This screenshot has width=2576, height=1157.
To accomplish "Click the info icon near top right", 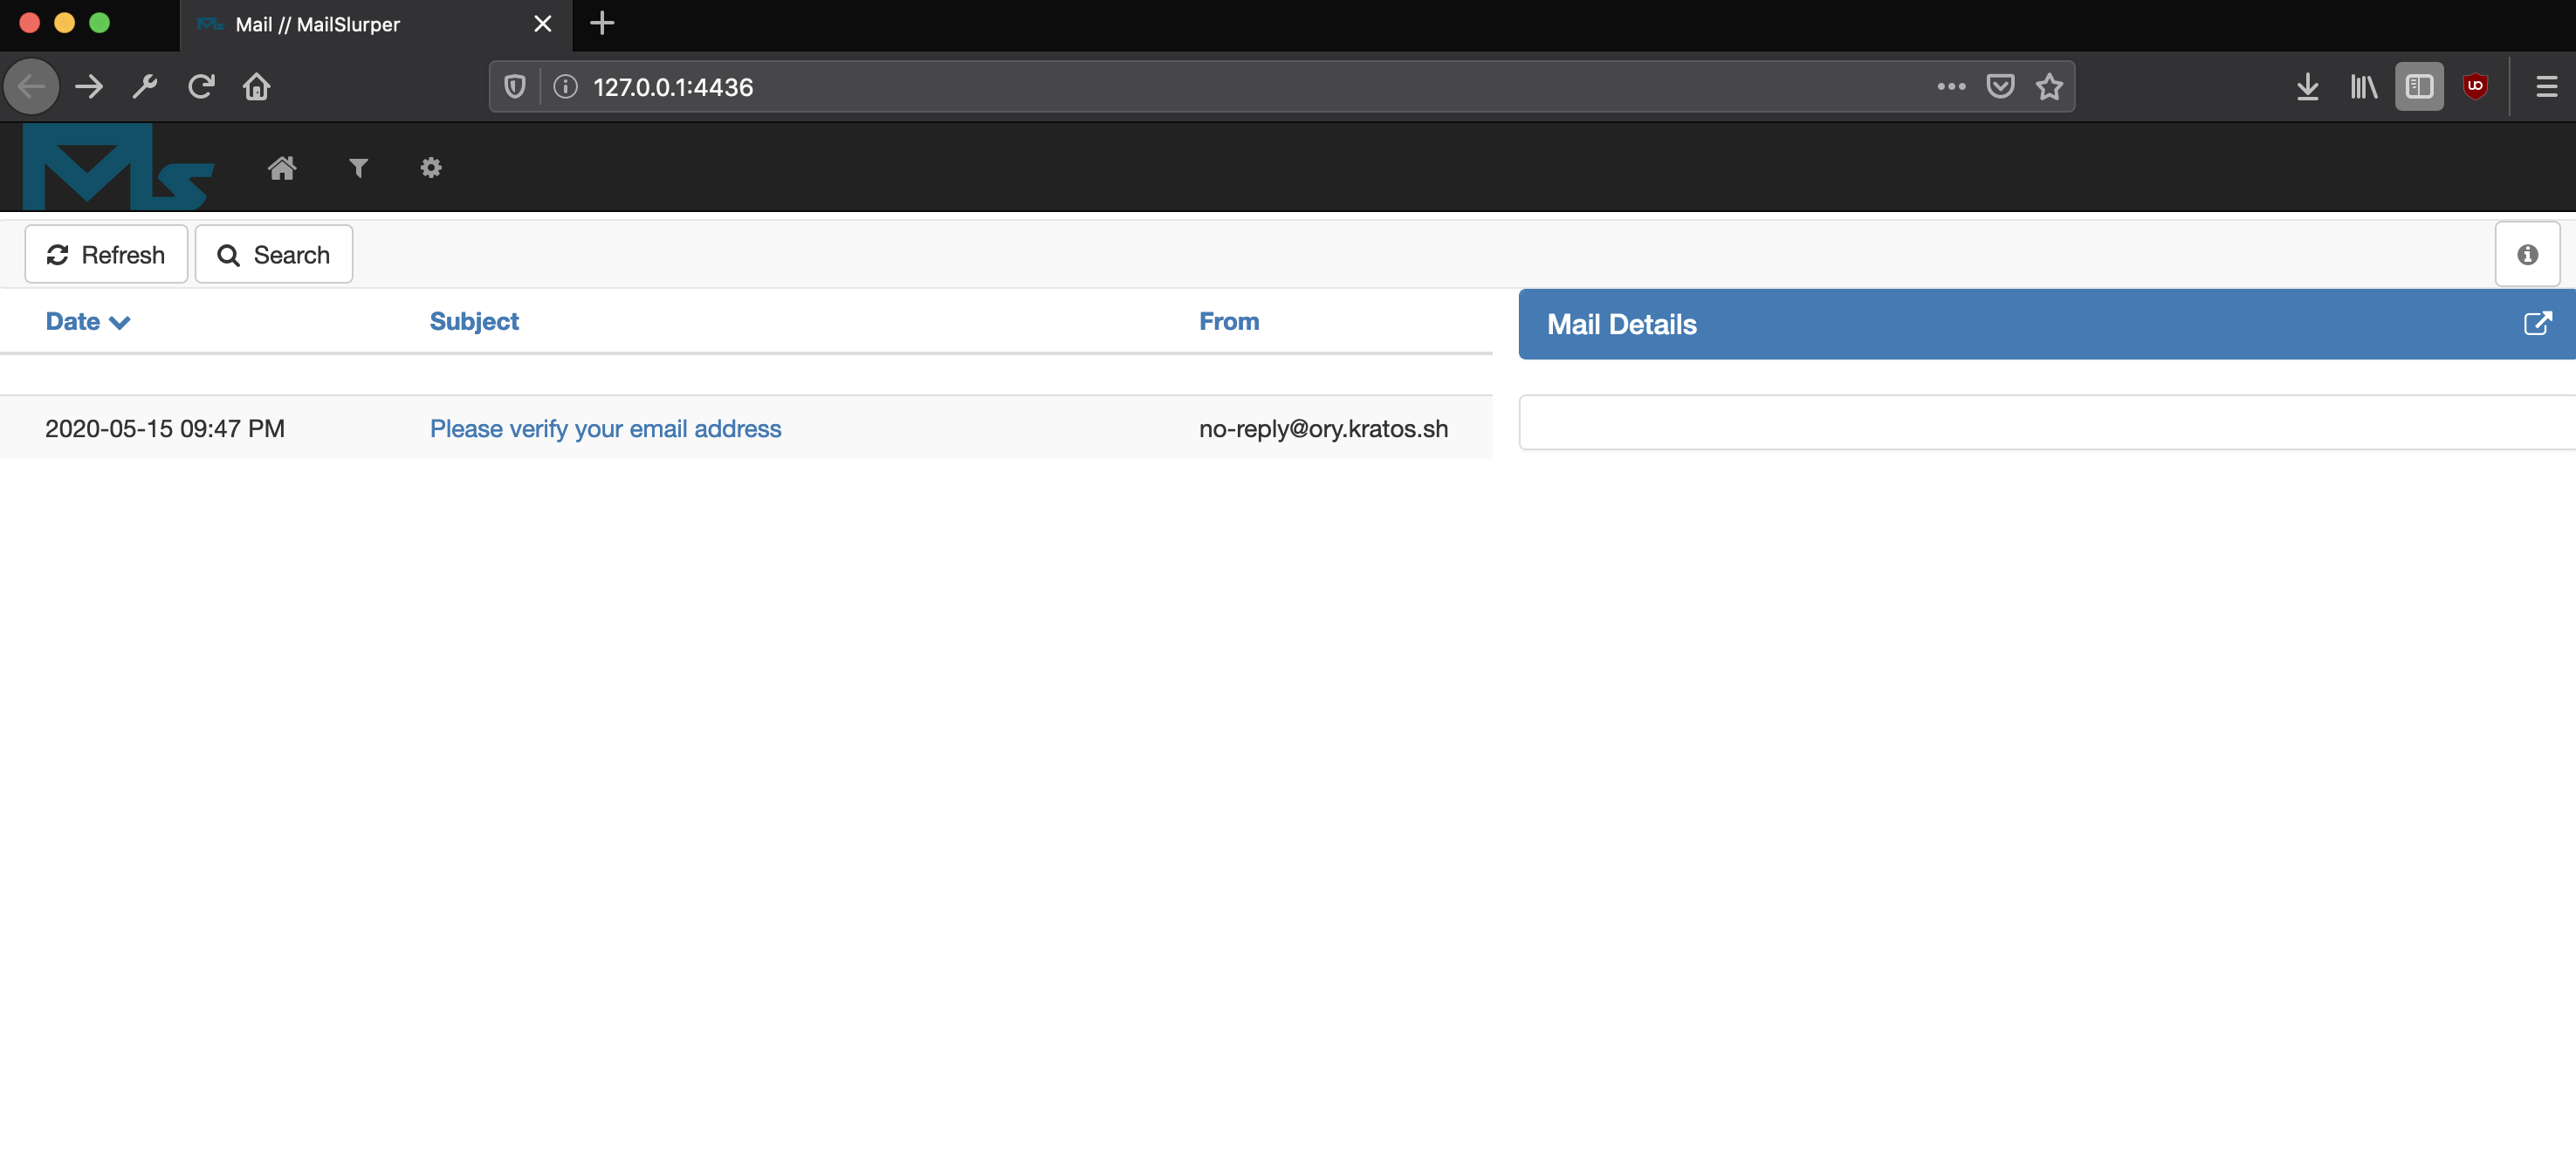I will (2528, 254).
